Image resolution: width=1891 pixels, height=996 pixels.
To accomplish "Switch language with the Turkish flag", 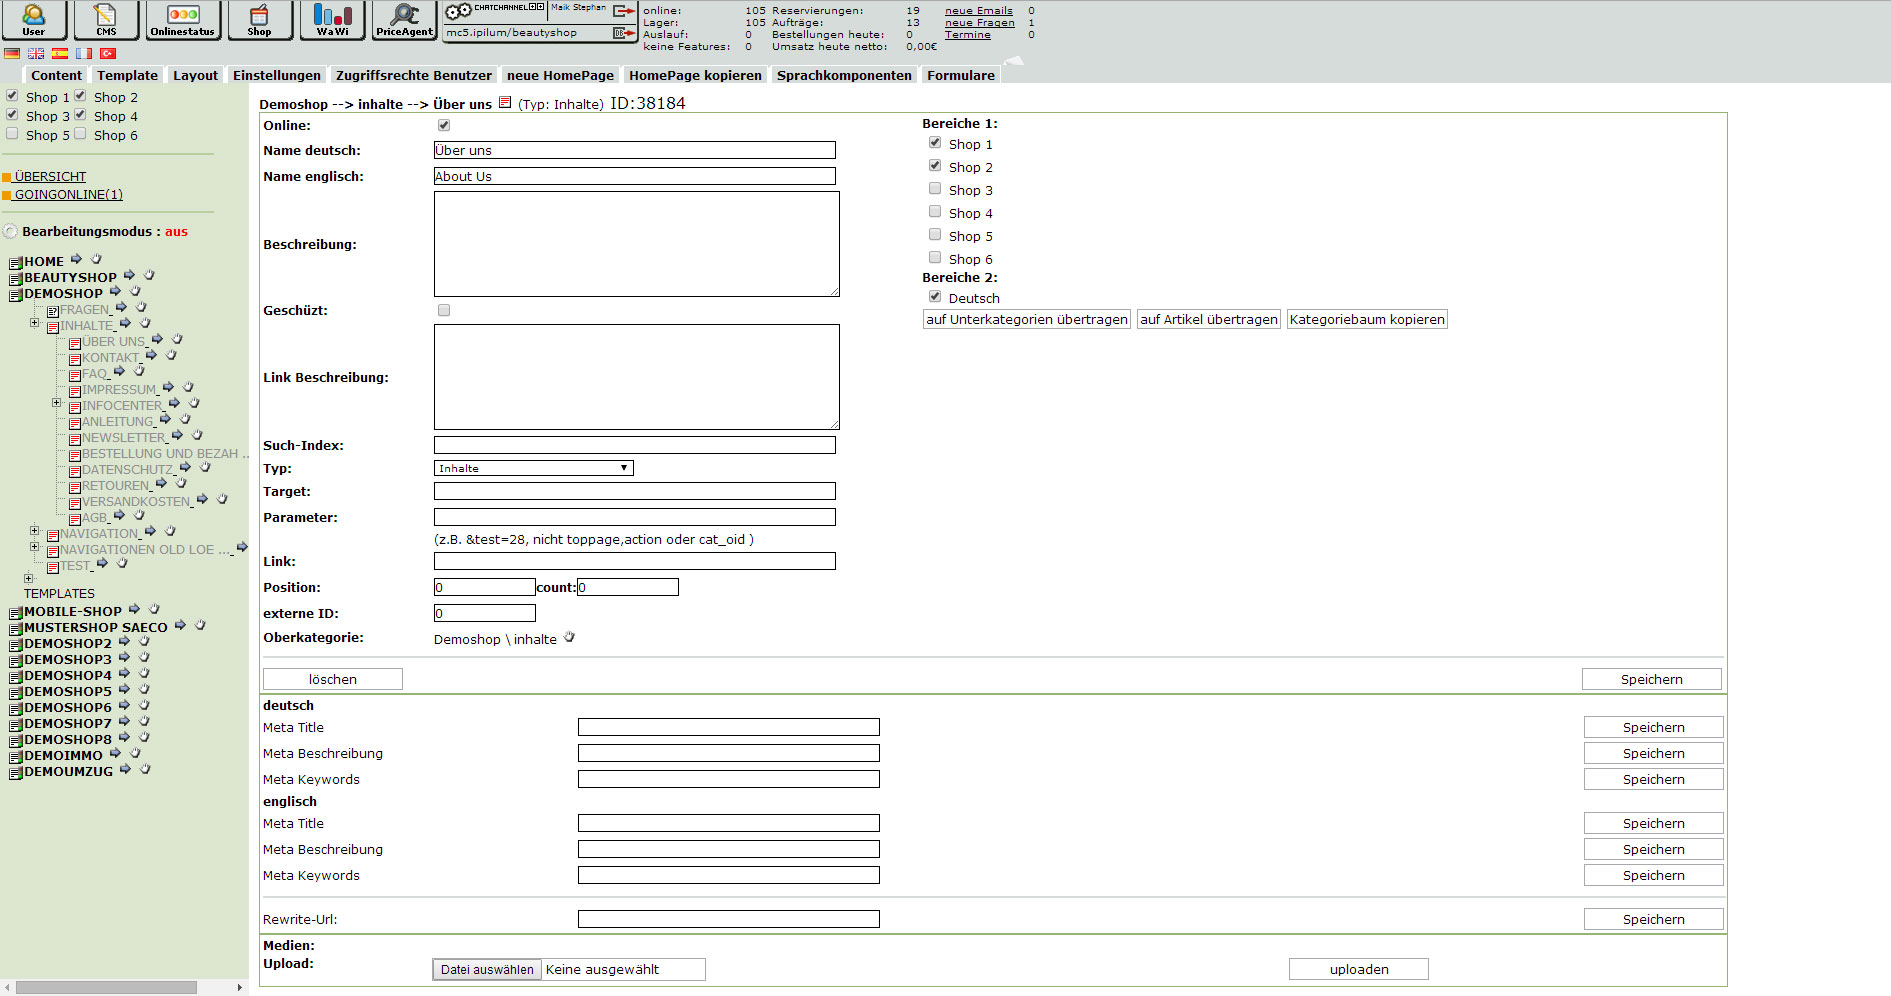I will click(108, 54).
